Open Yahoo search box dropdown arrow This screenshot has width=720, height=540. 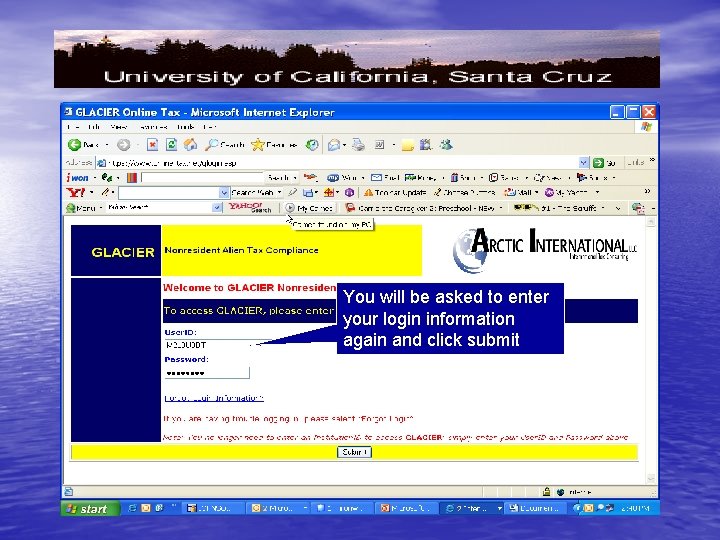(x=224, y=192)
